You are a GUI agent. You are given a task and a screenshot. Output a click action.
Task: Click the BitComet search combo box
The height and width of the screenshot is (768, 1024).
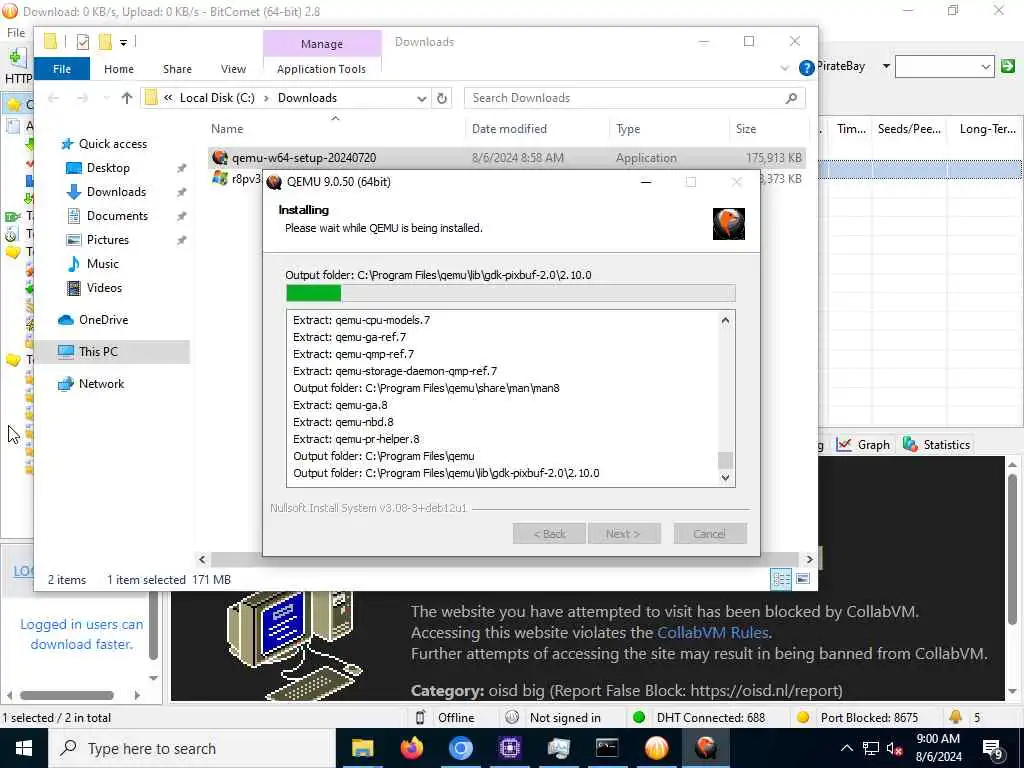click(x=944, y=67)
